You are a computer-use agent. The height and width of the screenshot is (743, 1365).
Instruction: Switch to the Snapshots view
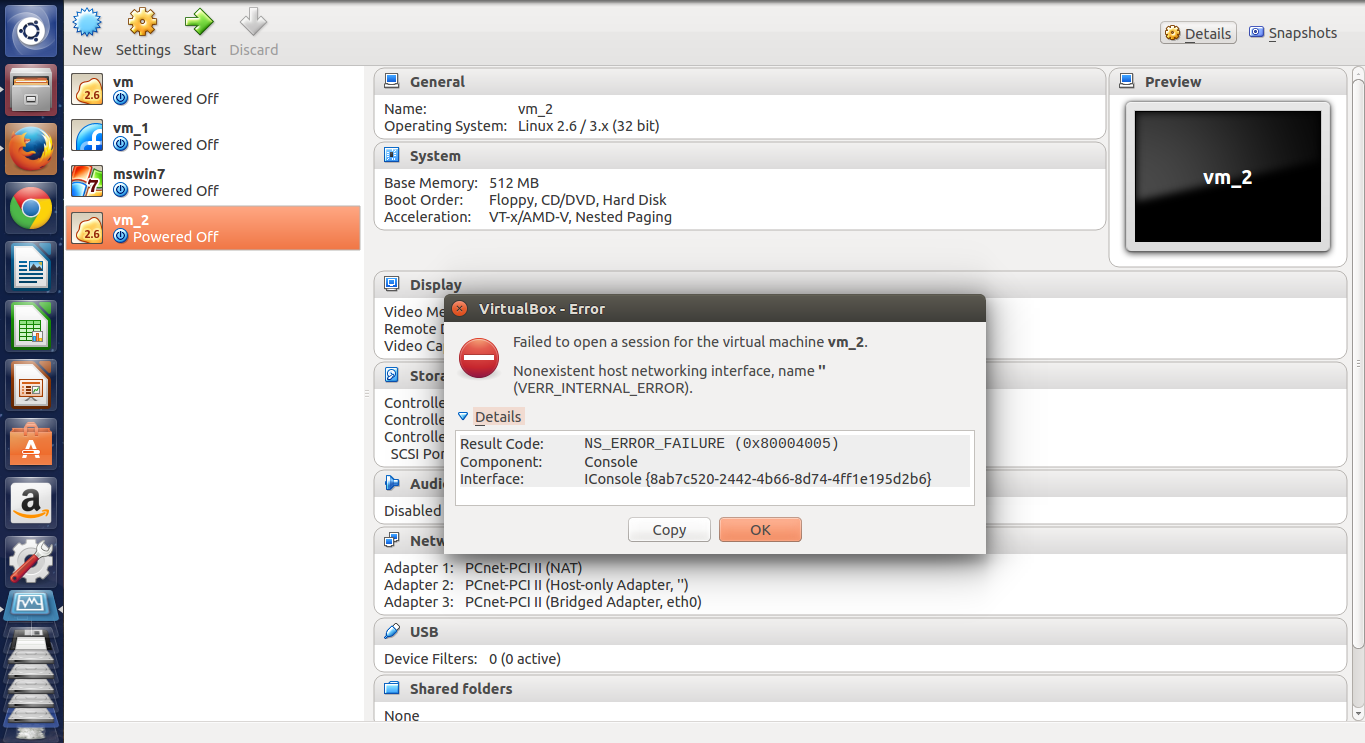pyautogui.click(x=1293, y=33)
